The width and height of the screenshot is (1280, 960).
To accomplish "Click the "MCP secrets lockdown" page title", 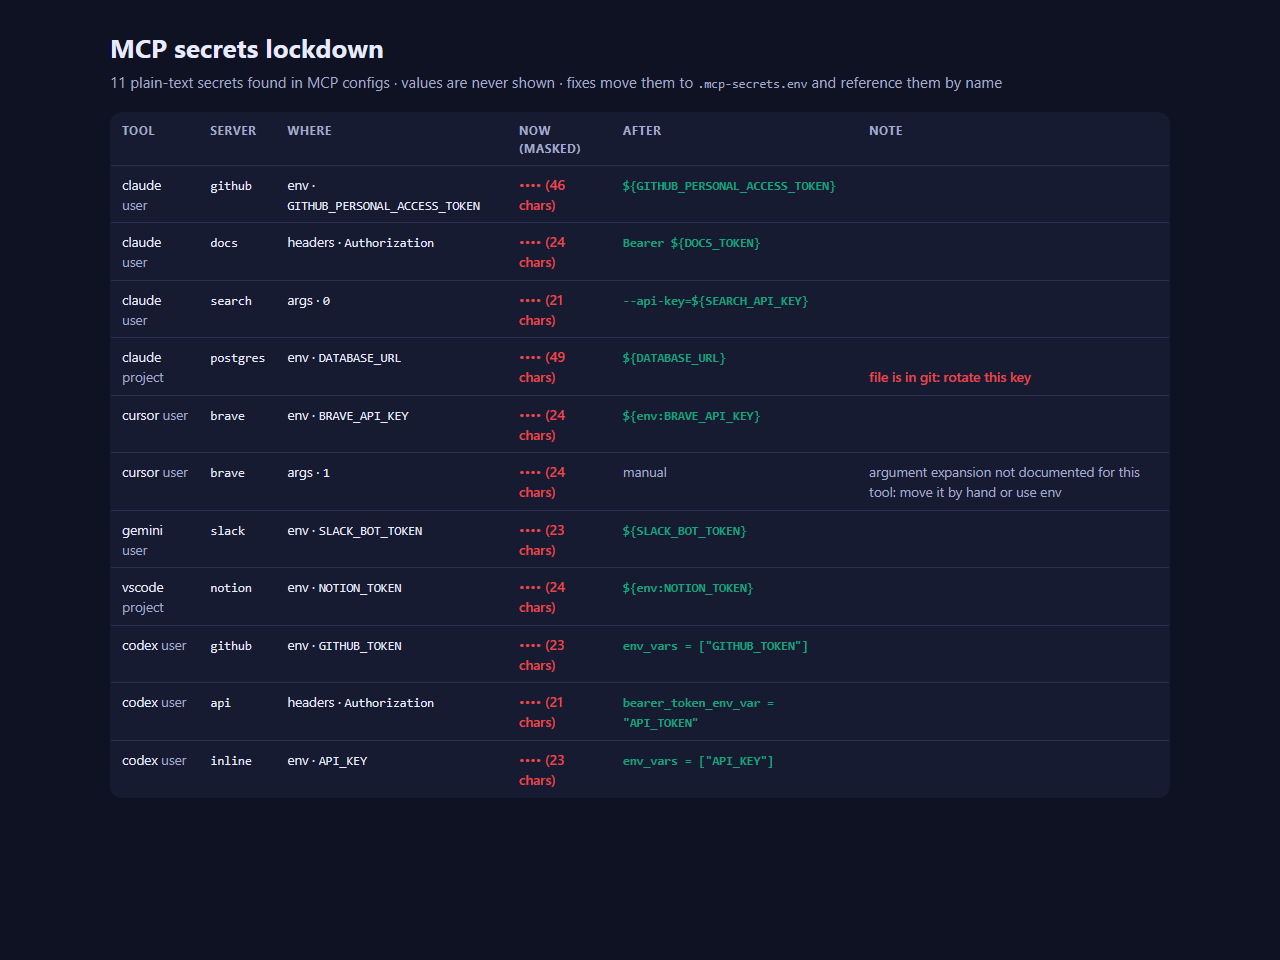I will tap(247, 49).
